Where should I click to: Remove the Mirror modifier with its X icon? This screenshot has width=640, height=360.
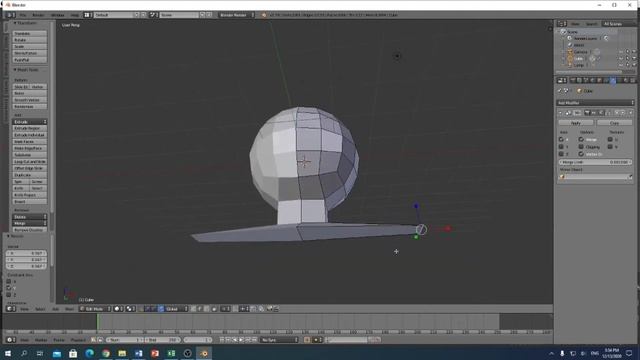631,113
